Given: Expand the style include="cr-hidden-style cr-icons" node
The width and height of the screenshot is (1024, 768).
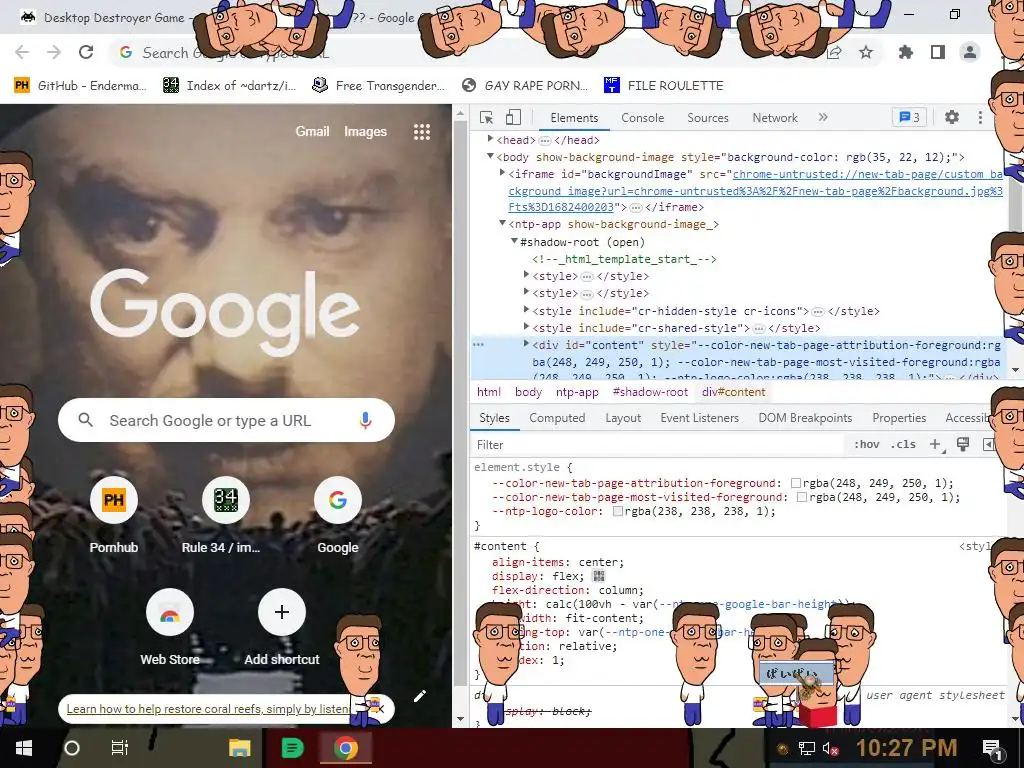Looking at the screenshot, I should [526, 310].
